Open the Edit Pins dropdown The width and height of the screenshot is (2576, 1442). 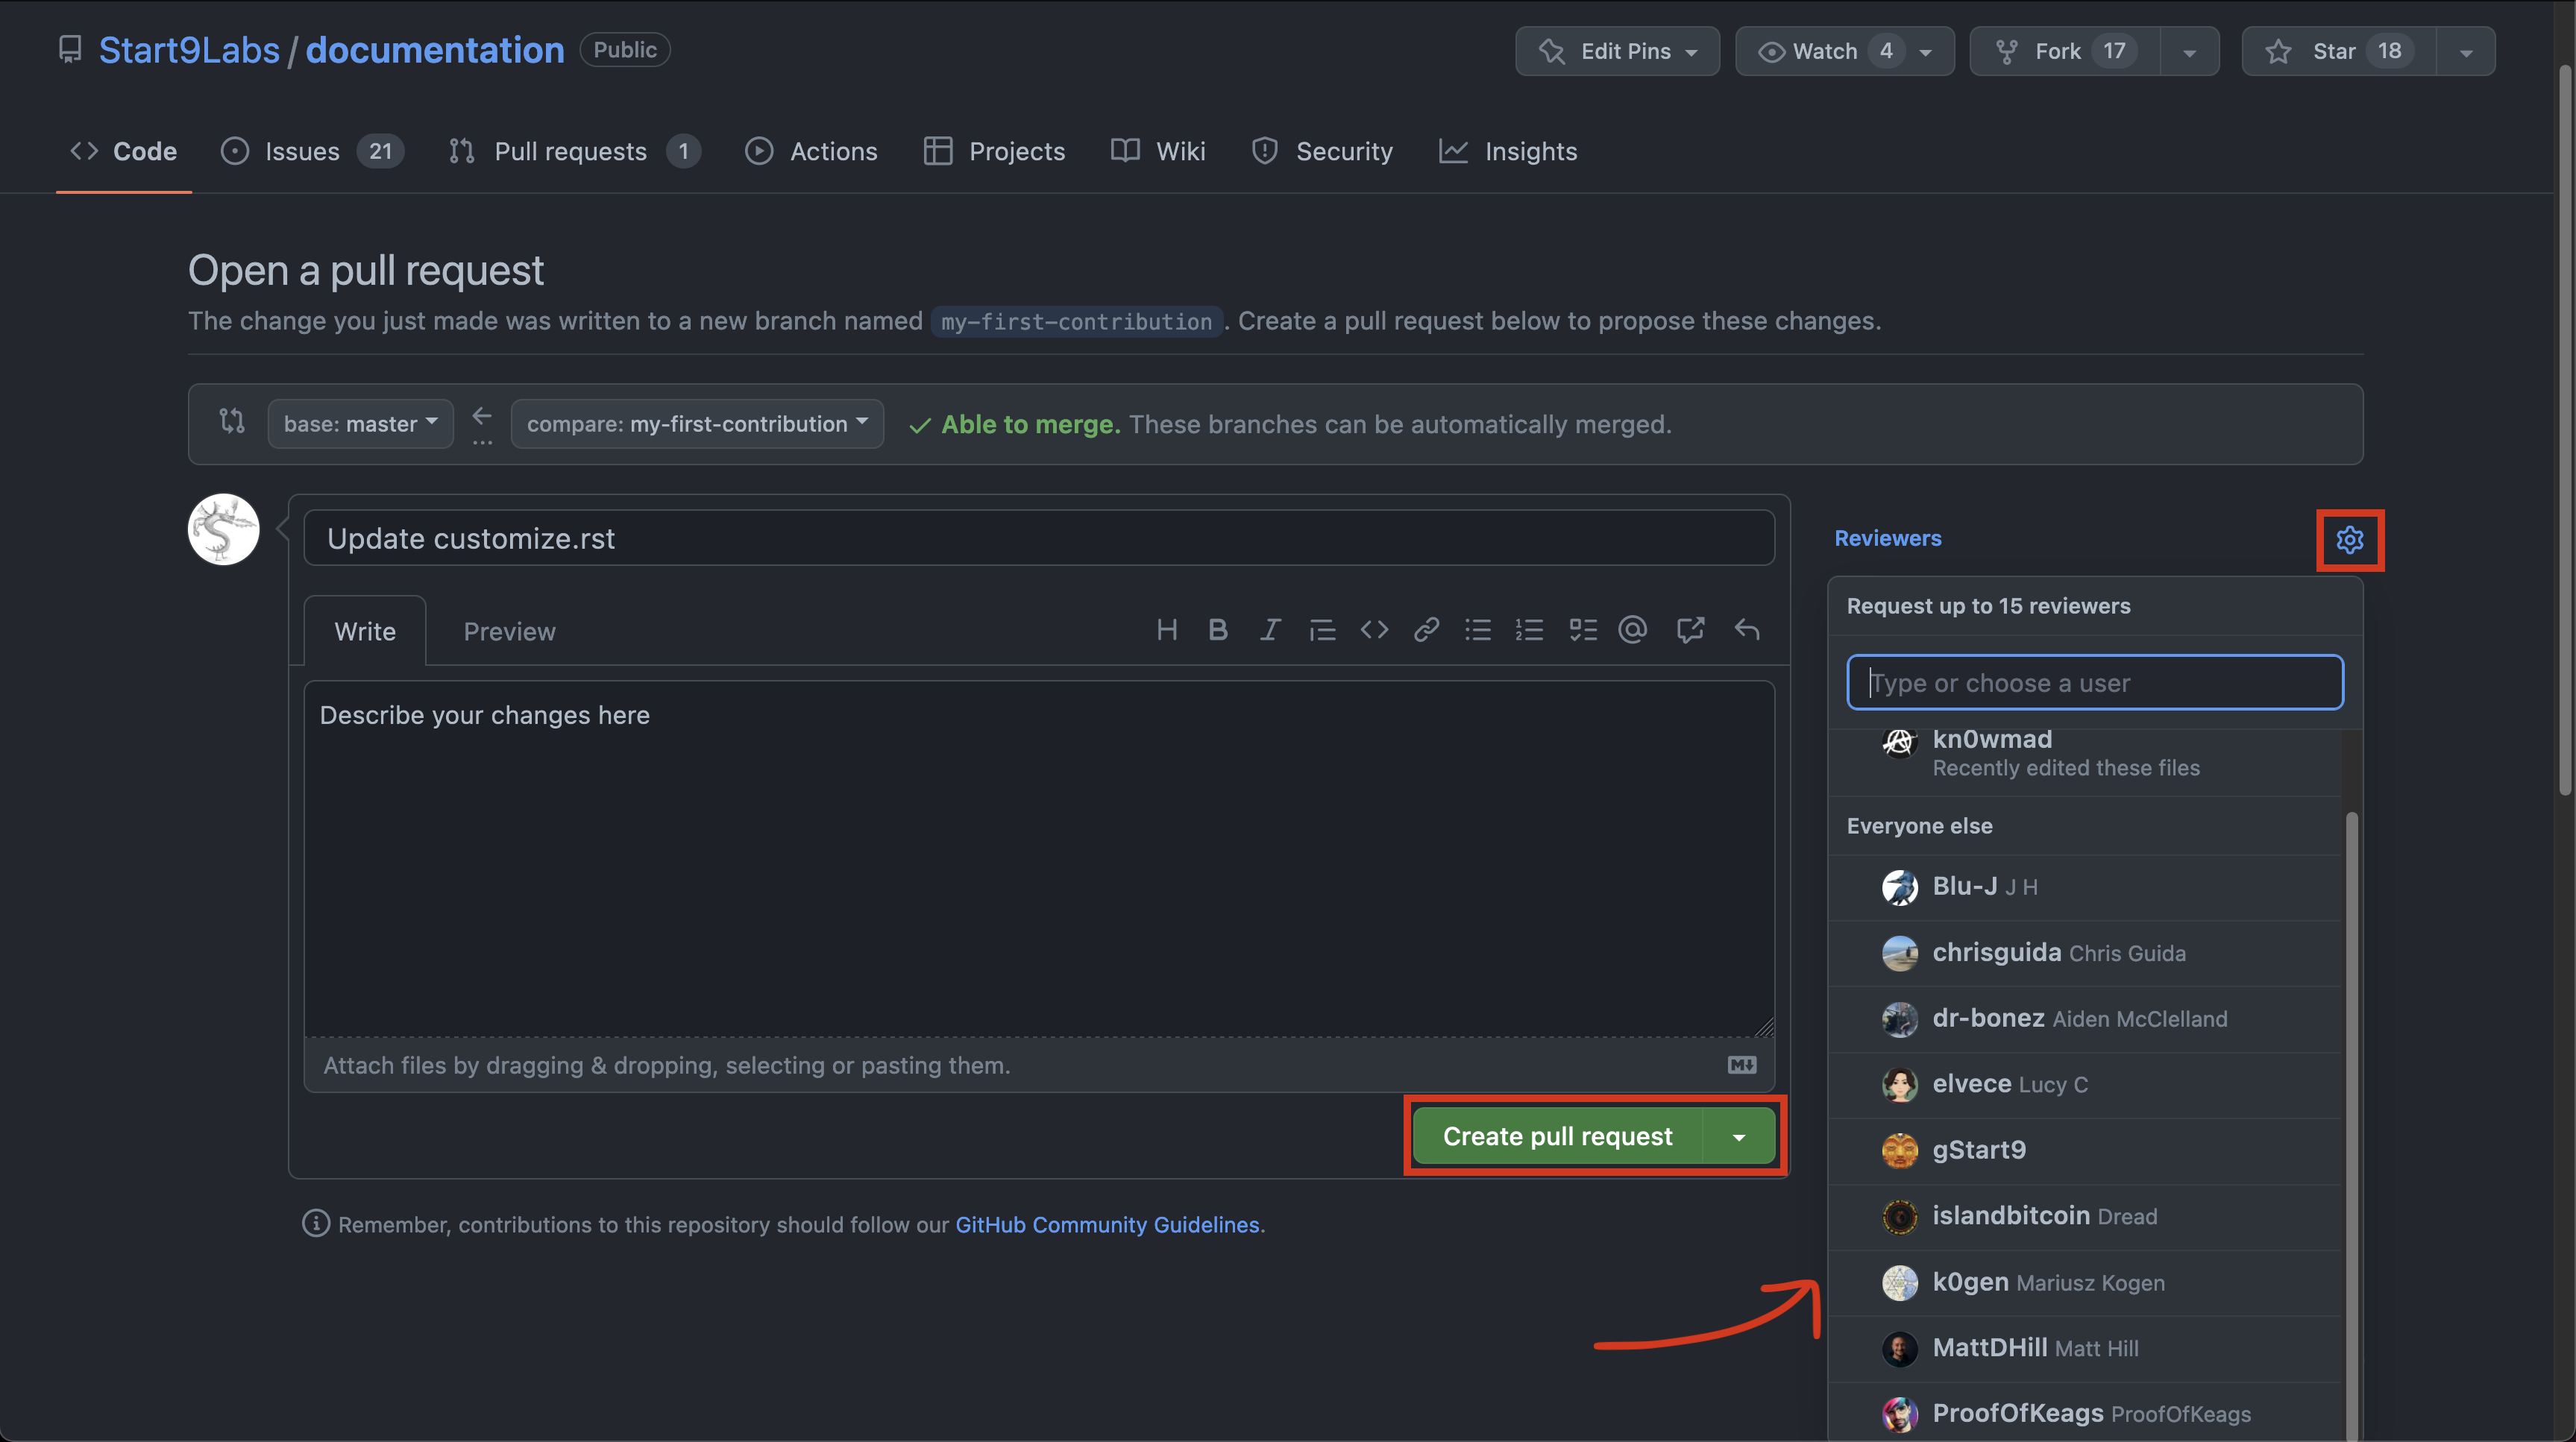tap(1617, 51)
